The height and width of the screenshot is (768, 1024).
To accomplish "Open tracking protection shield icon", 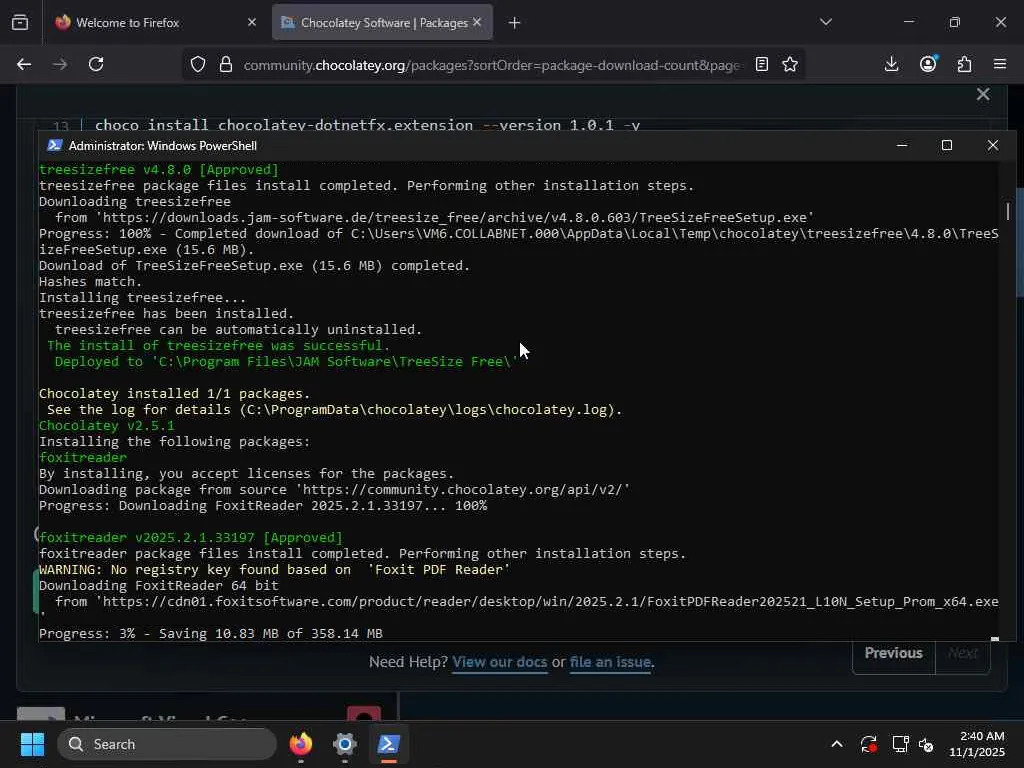I will (x=198, y=64).
